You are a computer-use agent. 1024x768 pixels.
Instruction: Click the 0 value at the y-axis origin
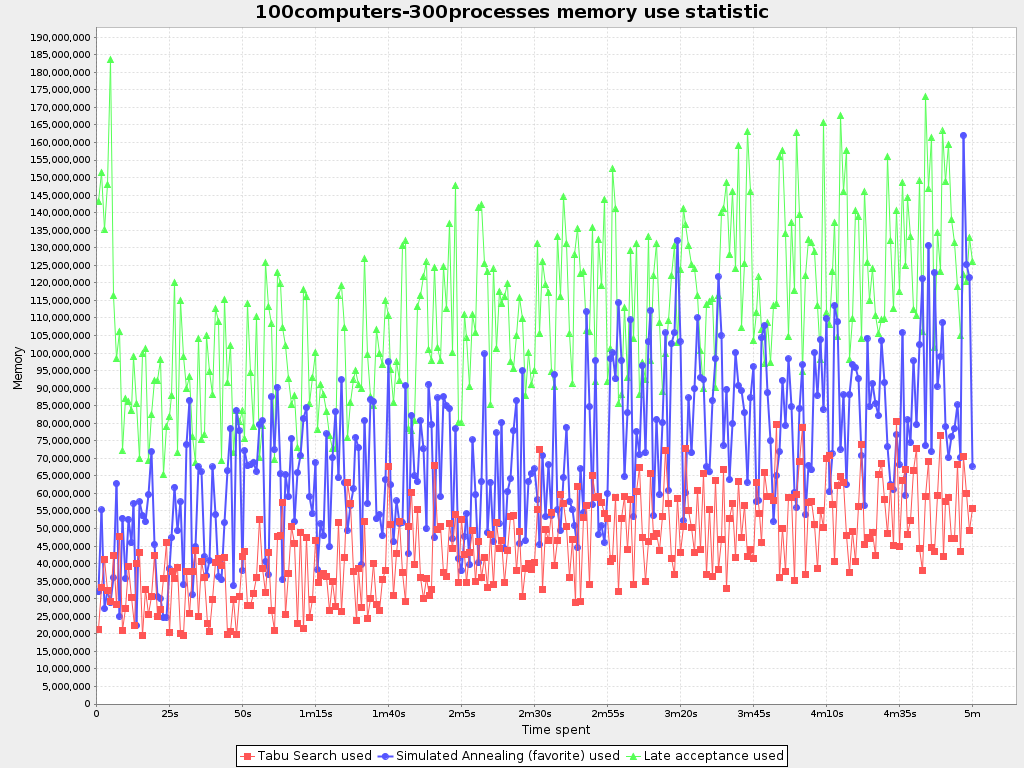coord(88,702)
